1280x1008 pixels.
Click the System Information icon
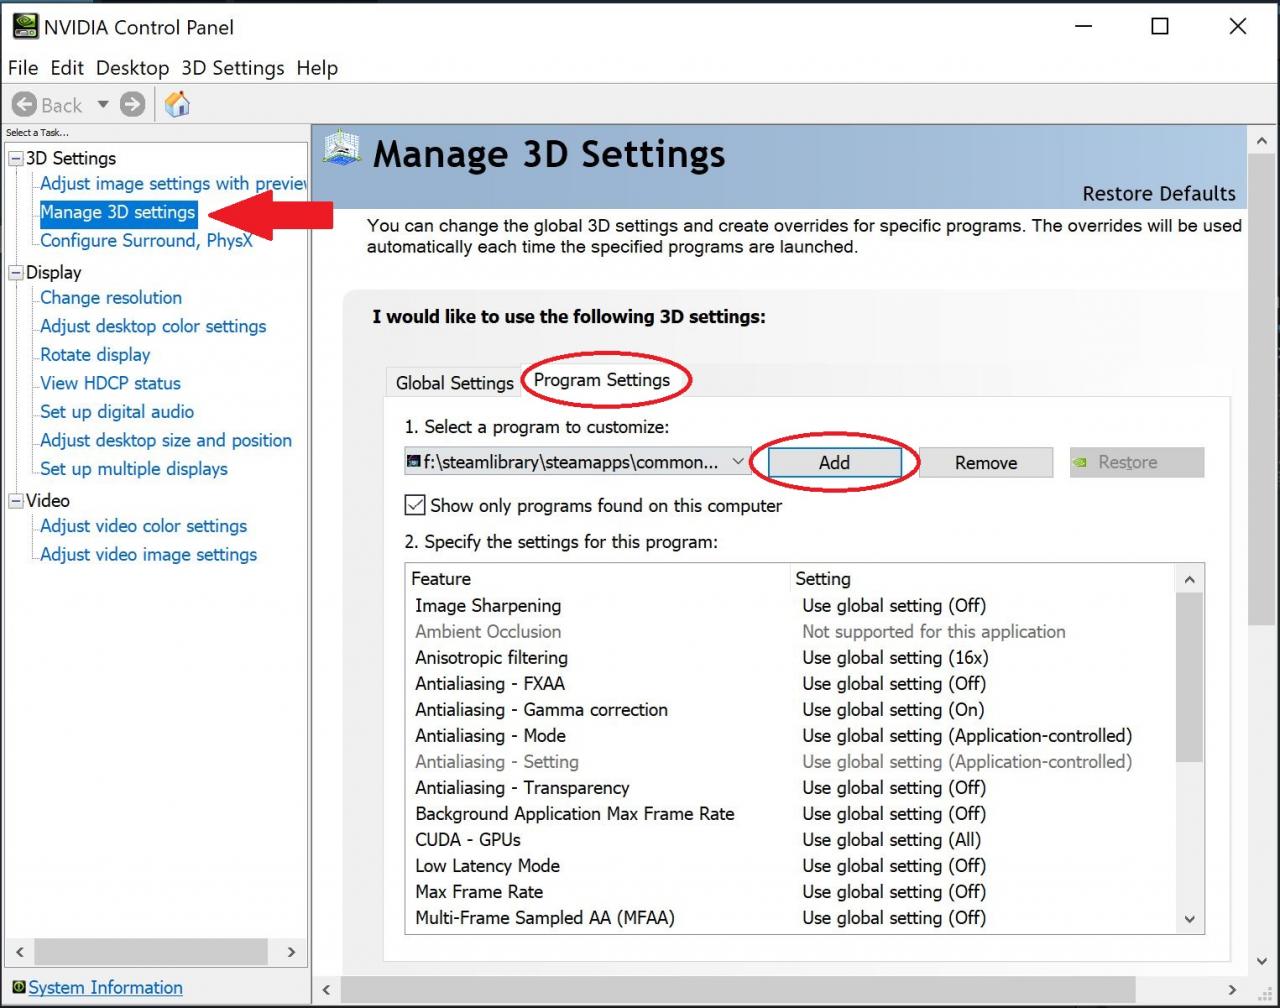(x=18, y=987)
